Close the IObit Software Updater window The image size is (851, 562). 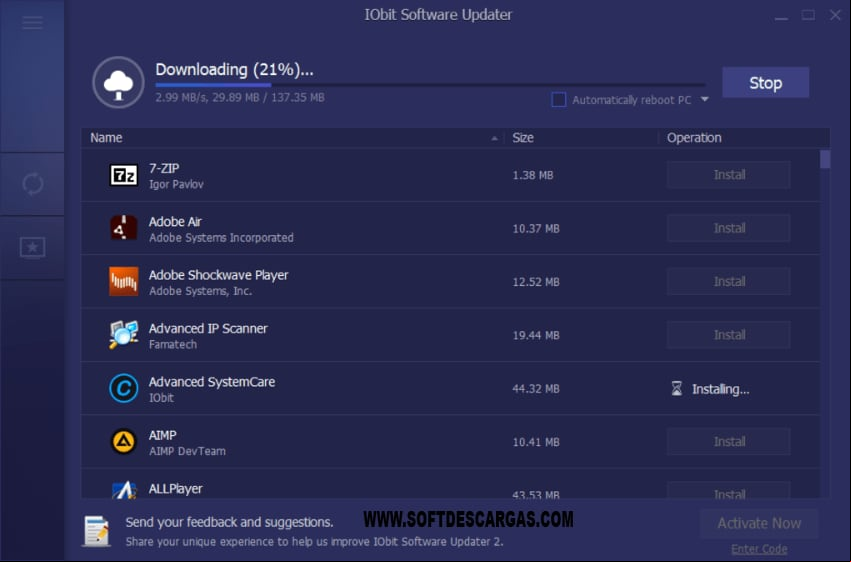tap(835, 15)
